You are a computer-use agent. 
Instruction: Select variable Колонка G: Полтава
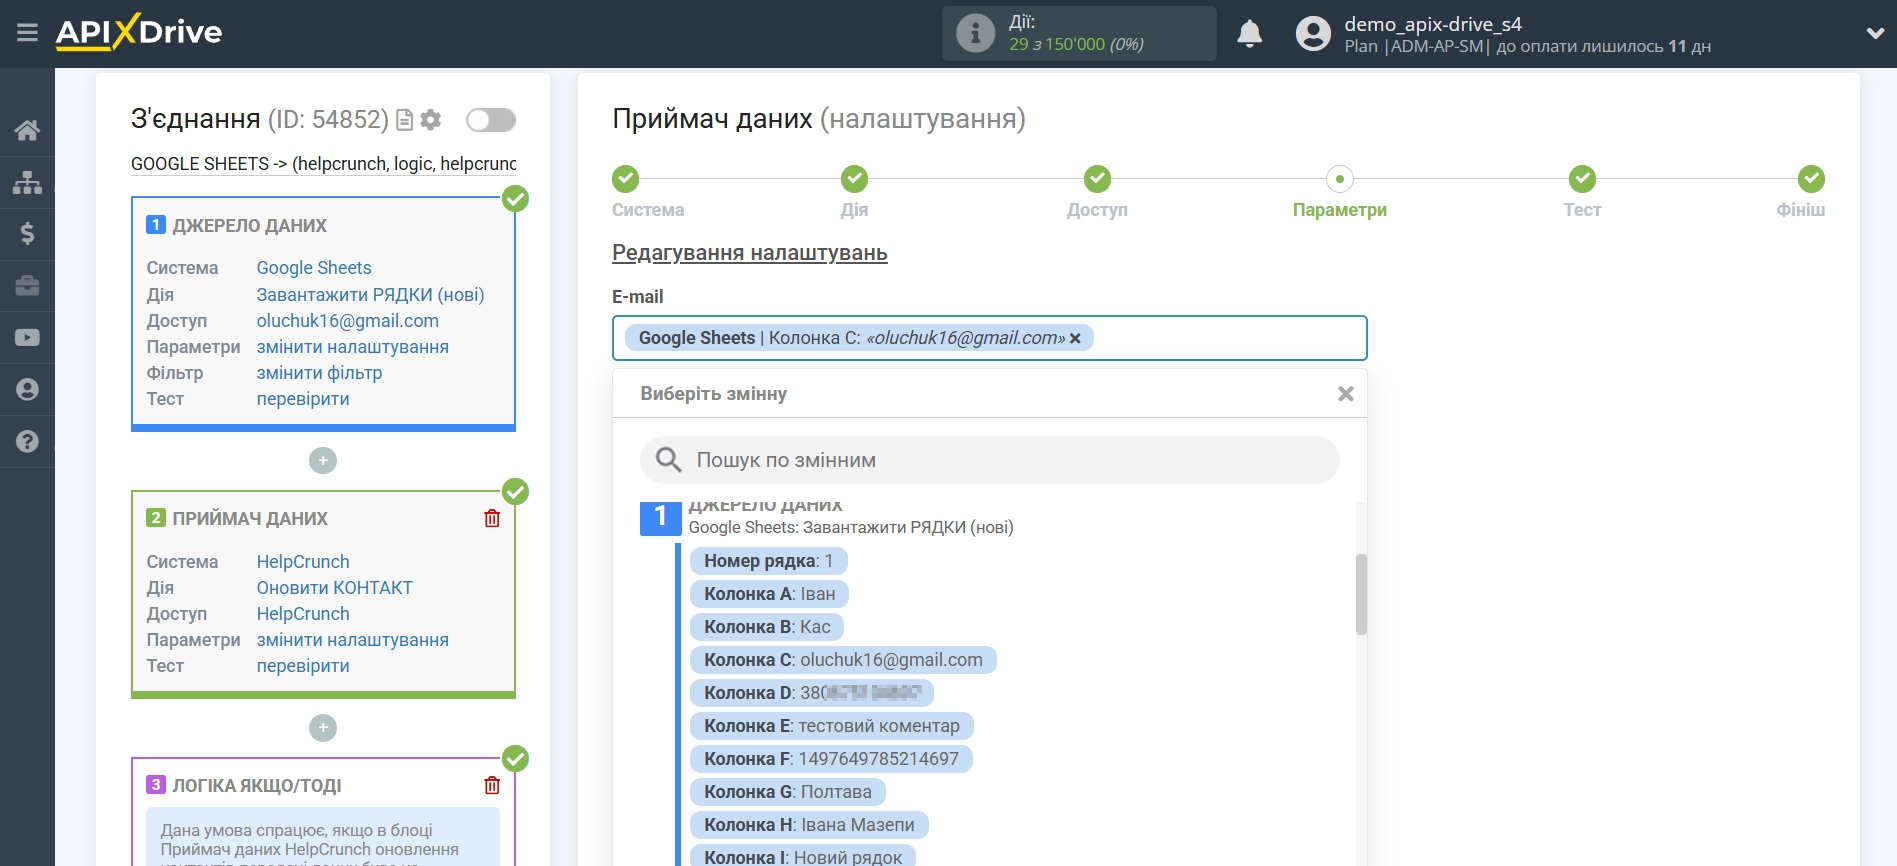[x=787, y=792]
